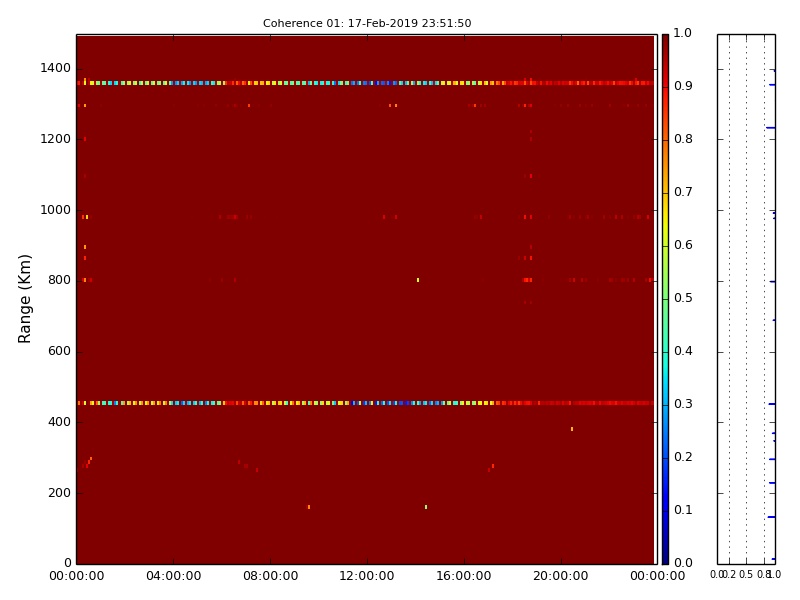Select the 1400 range tick label
Viewport: 800px width, 600px height.
tap(56, 68)
